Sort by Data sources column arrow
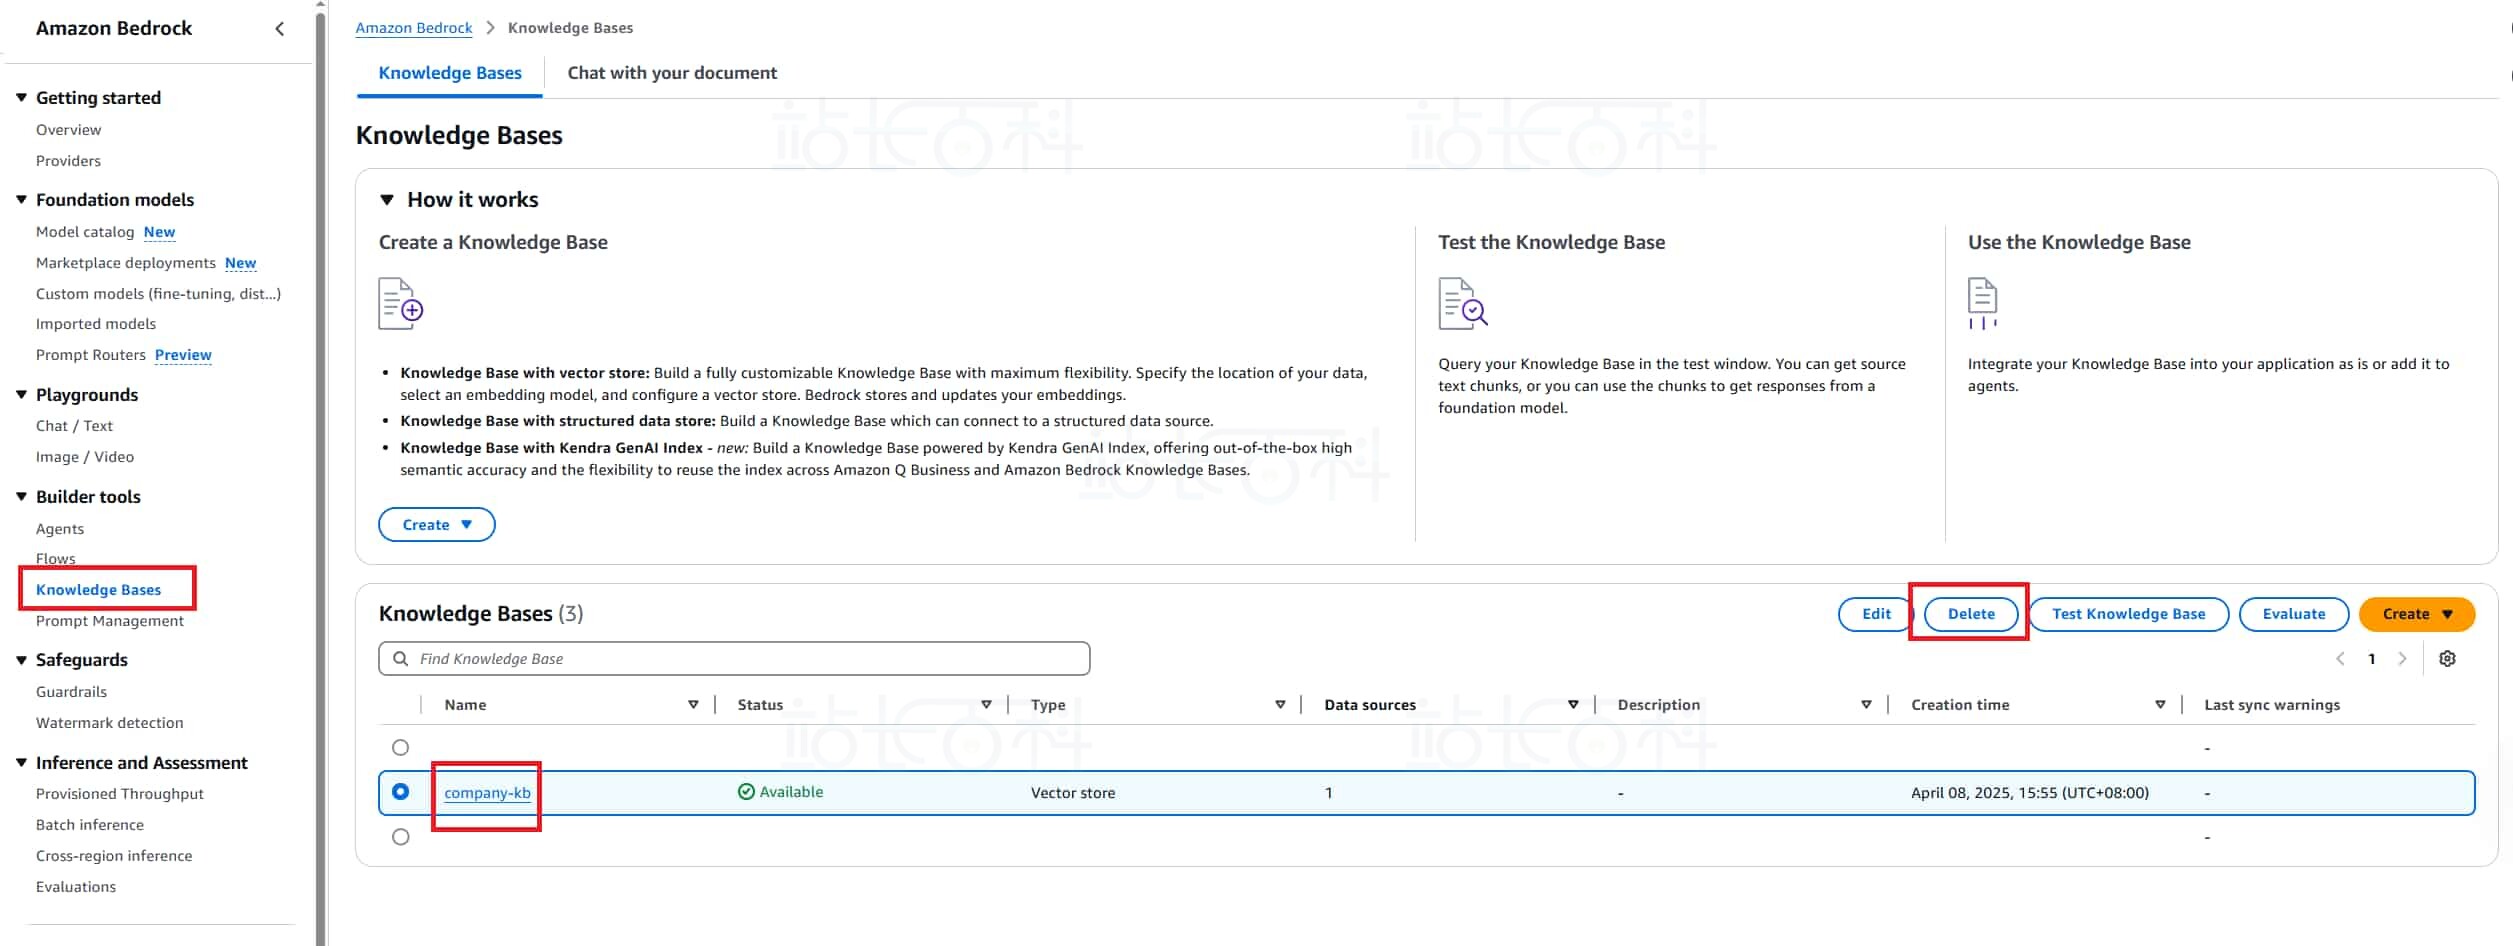This screenshot has width=2513, height=946. coord(1573,705)
